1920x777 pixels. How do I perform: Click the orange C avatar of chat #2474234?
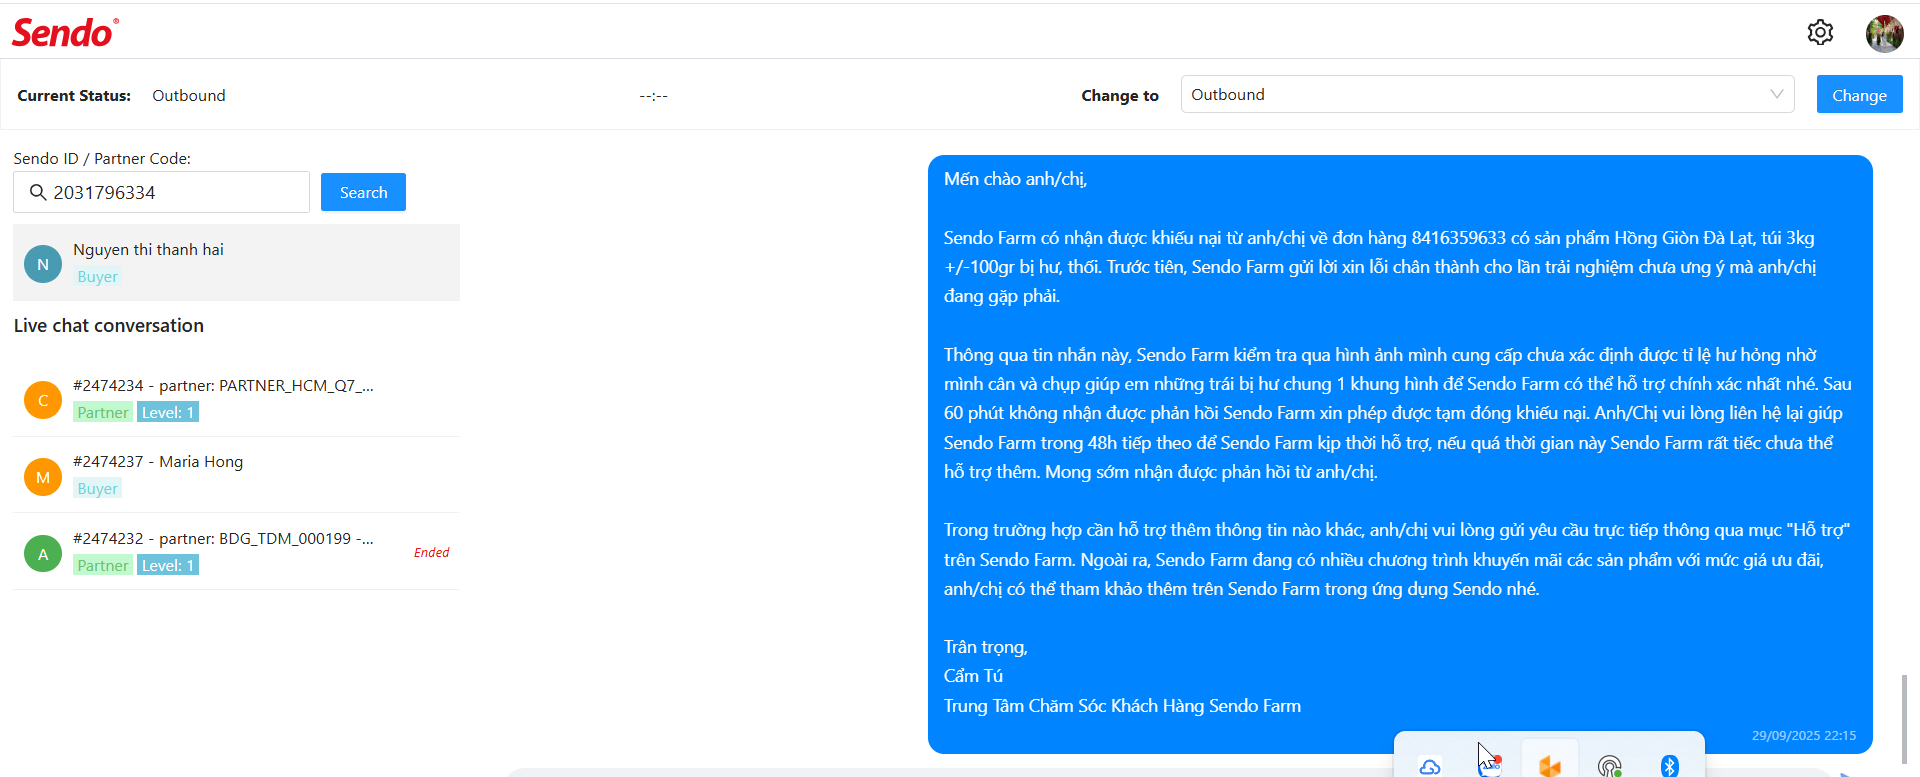coord(43,400)
